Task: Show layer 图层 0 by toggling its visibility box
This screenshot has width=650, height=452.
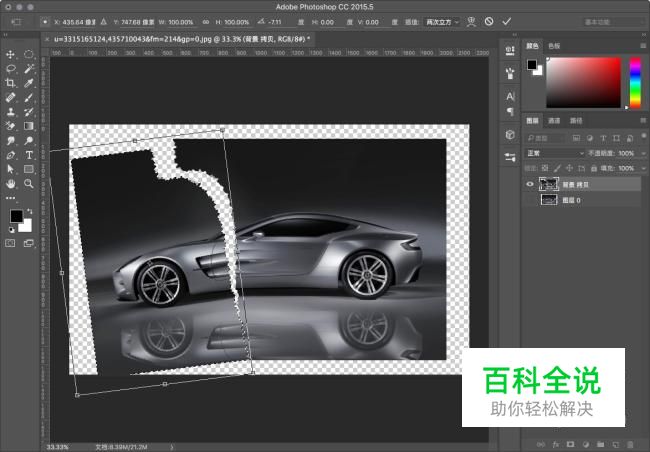Action: 530,200
